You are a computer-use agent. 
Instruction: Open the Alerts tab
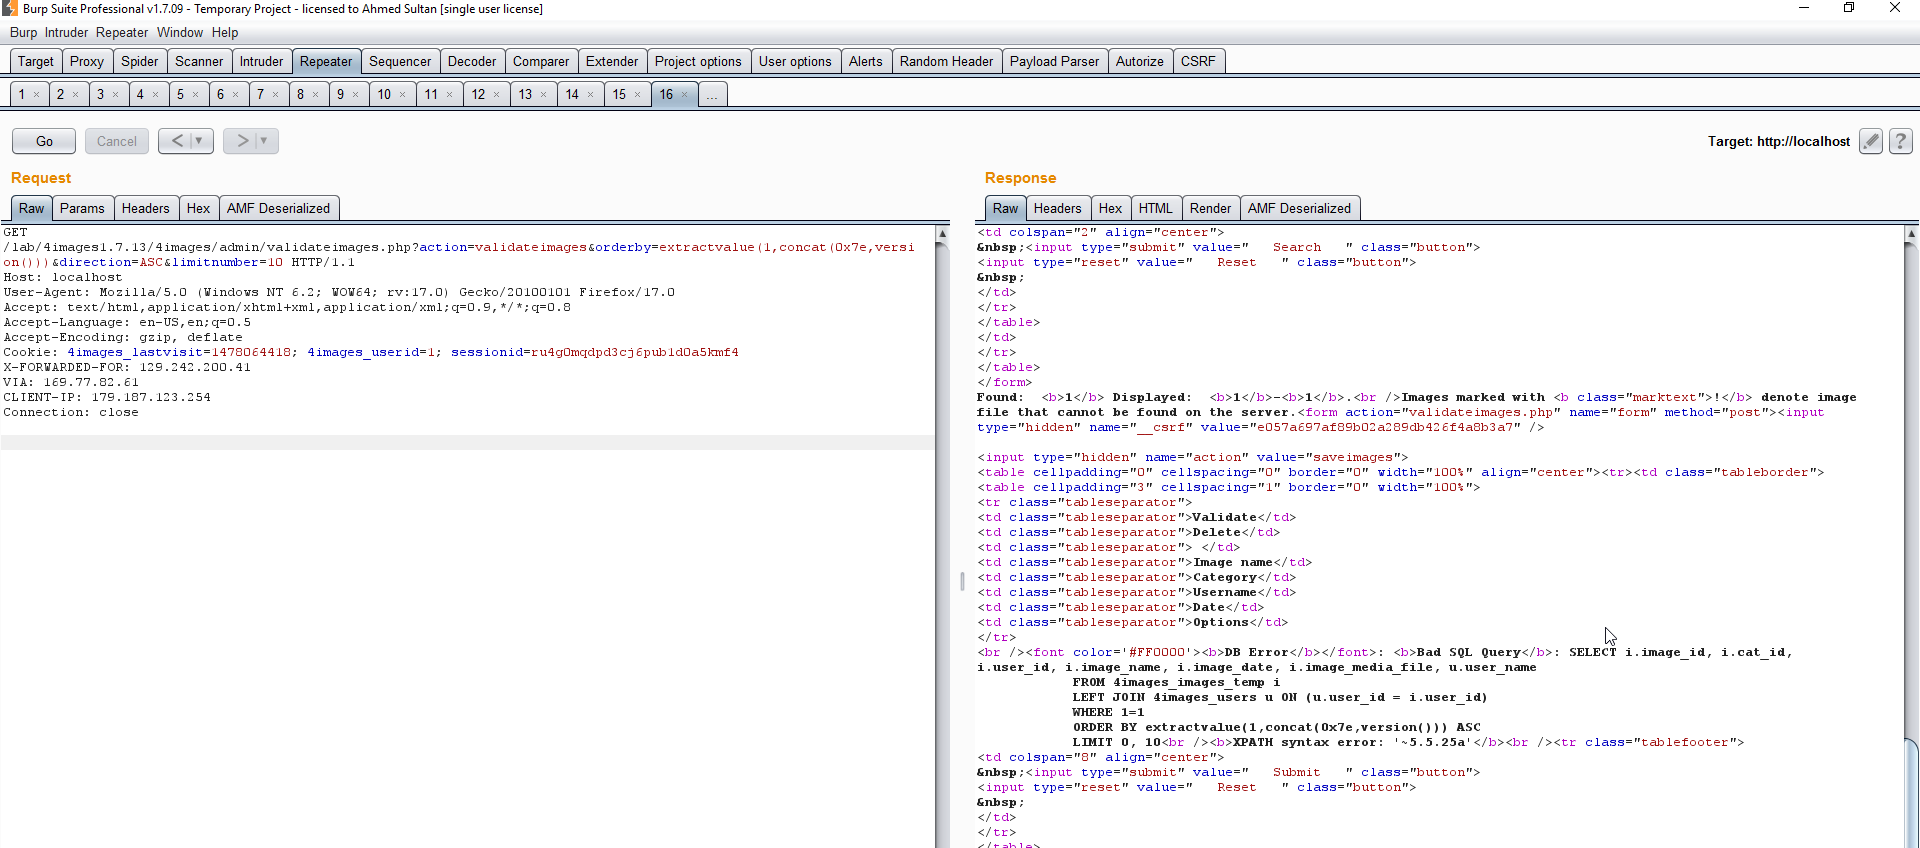866,61
